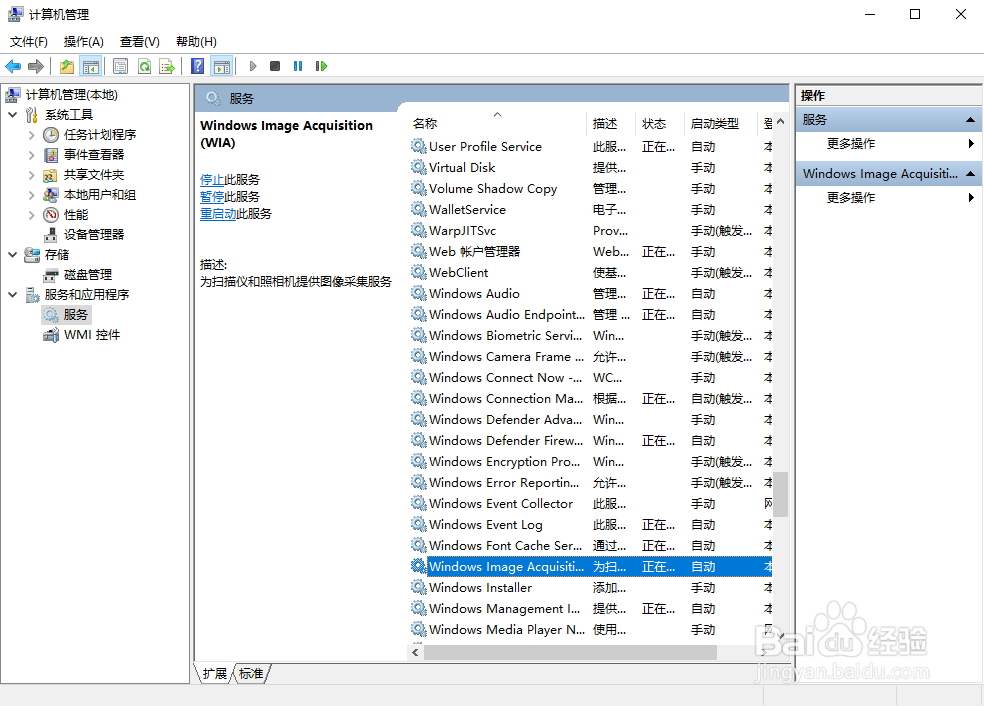Screen dimensions: 984x706
Task: Click the Pause service toolbar icon
Action: tap(298, 66)
